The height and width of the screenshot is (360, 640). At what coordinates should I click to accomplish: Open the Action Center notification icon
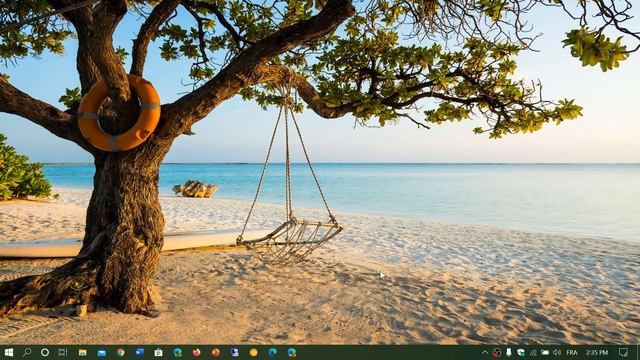(623, 353)
